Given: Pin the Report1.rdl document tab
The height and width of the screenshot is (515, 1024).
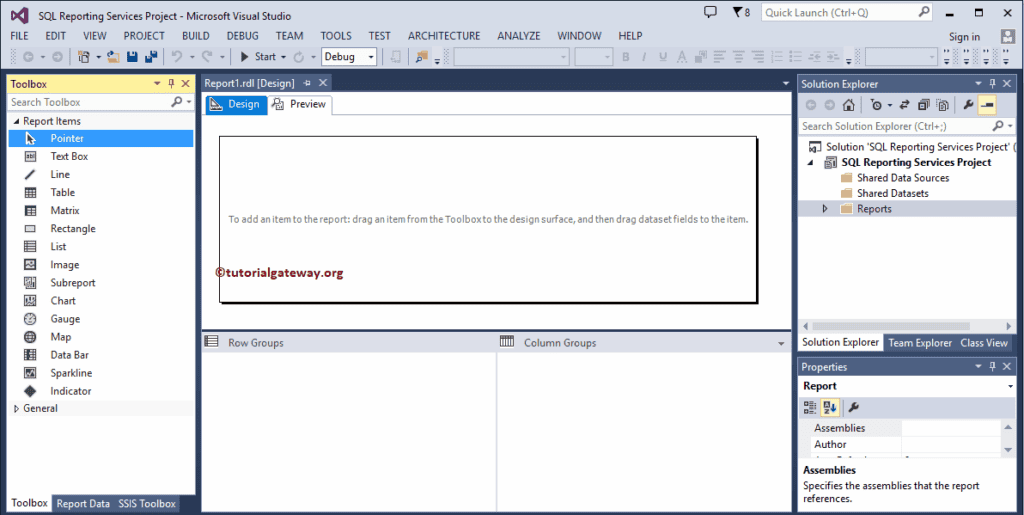Looking at the screenshot, I should [x=307, y=84].
